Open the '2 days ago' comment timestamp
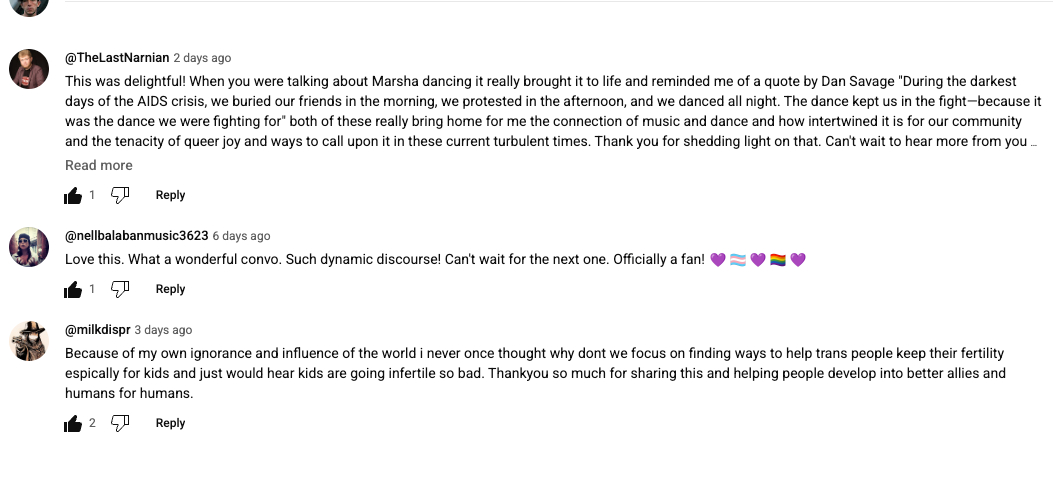 coord(202,58)
